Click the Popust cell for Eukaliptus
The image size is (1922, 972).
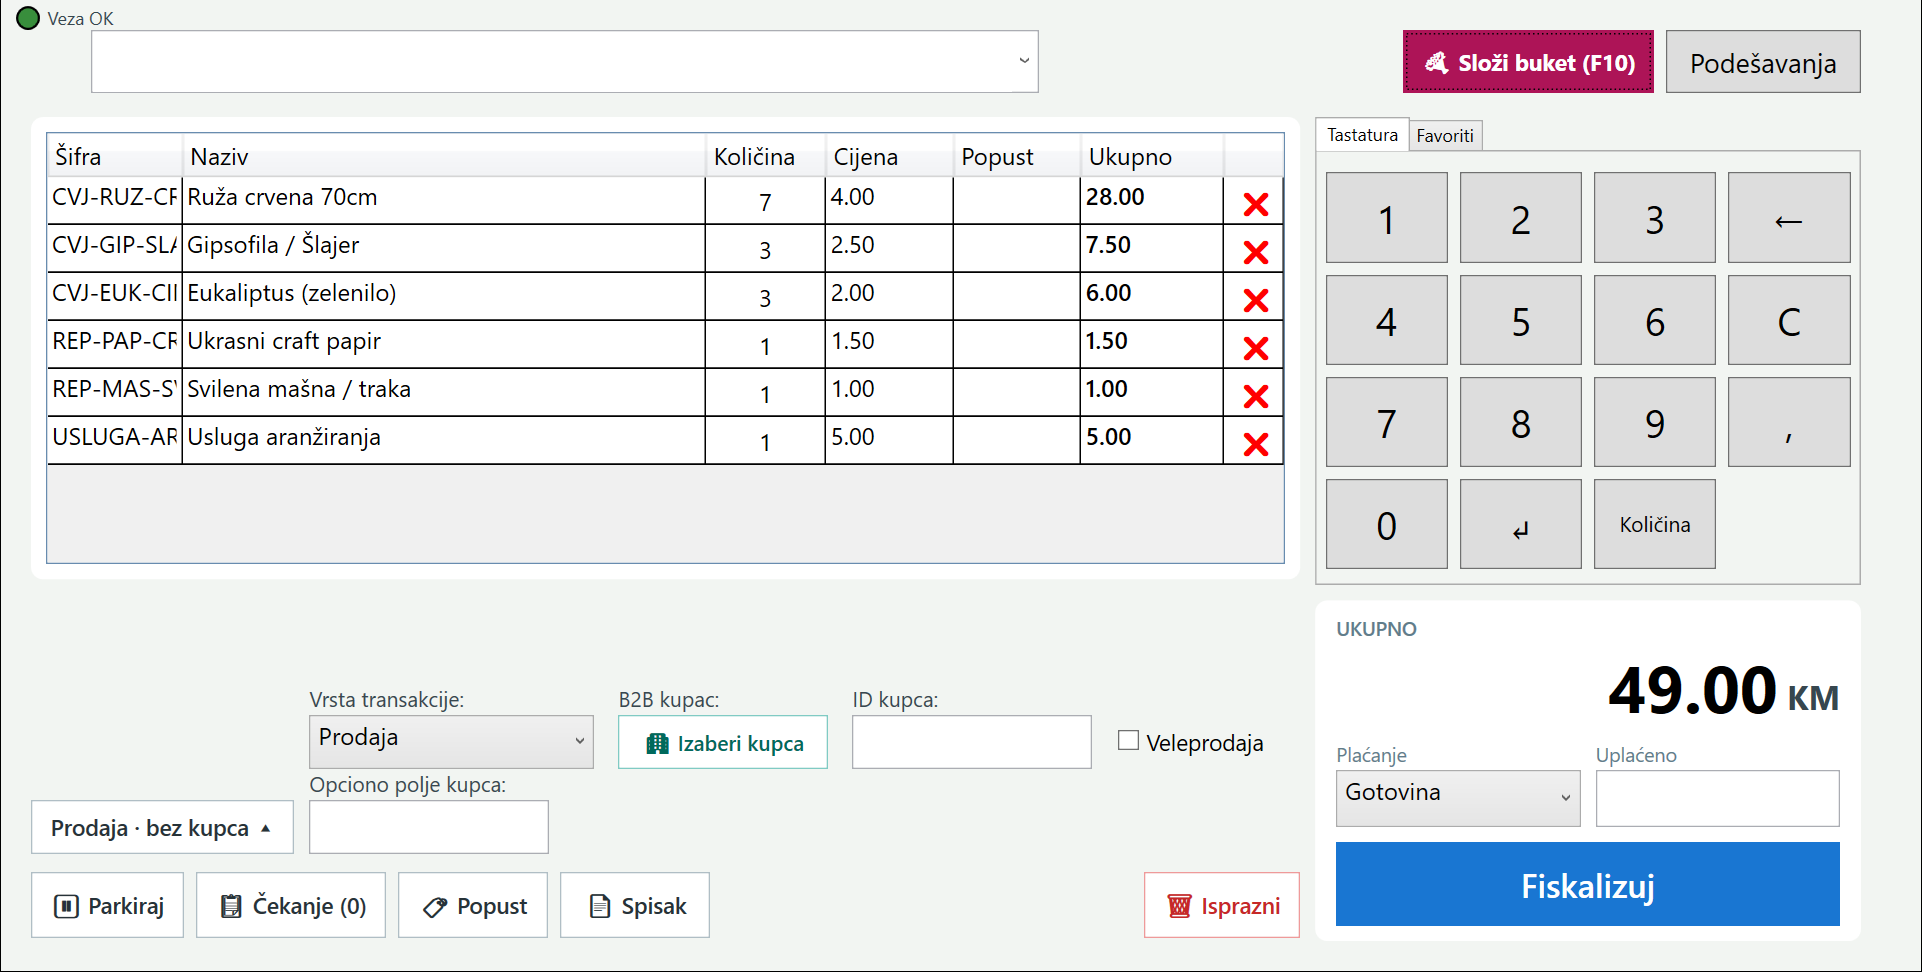pyautogui.click(x=1017, y=296)
